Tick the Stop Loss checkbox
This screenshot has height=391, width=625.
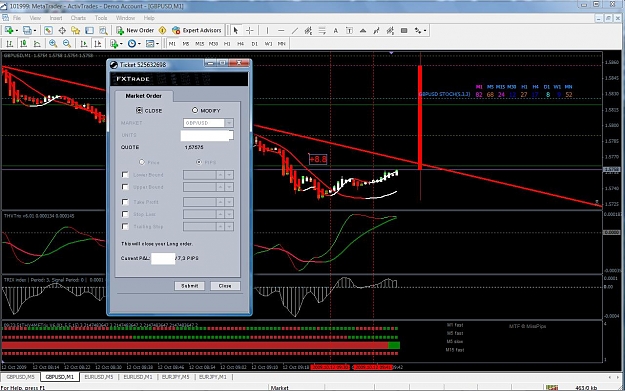[125, 214]
